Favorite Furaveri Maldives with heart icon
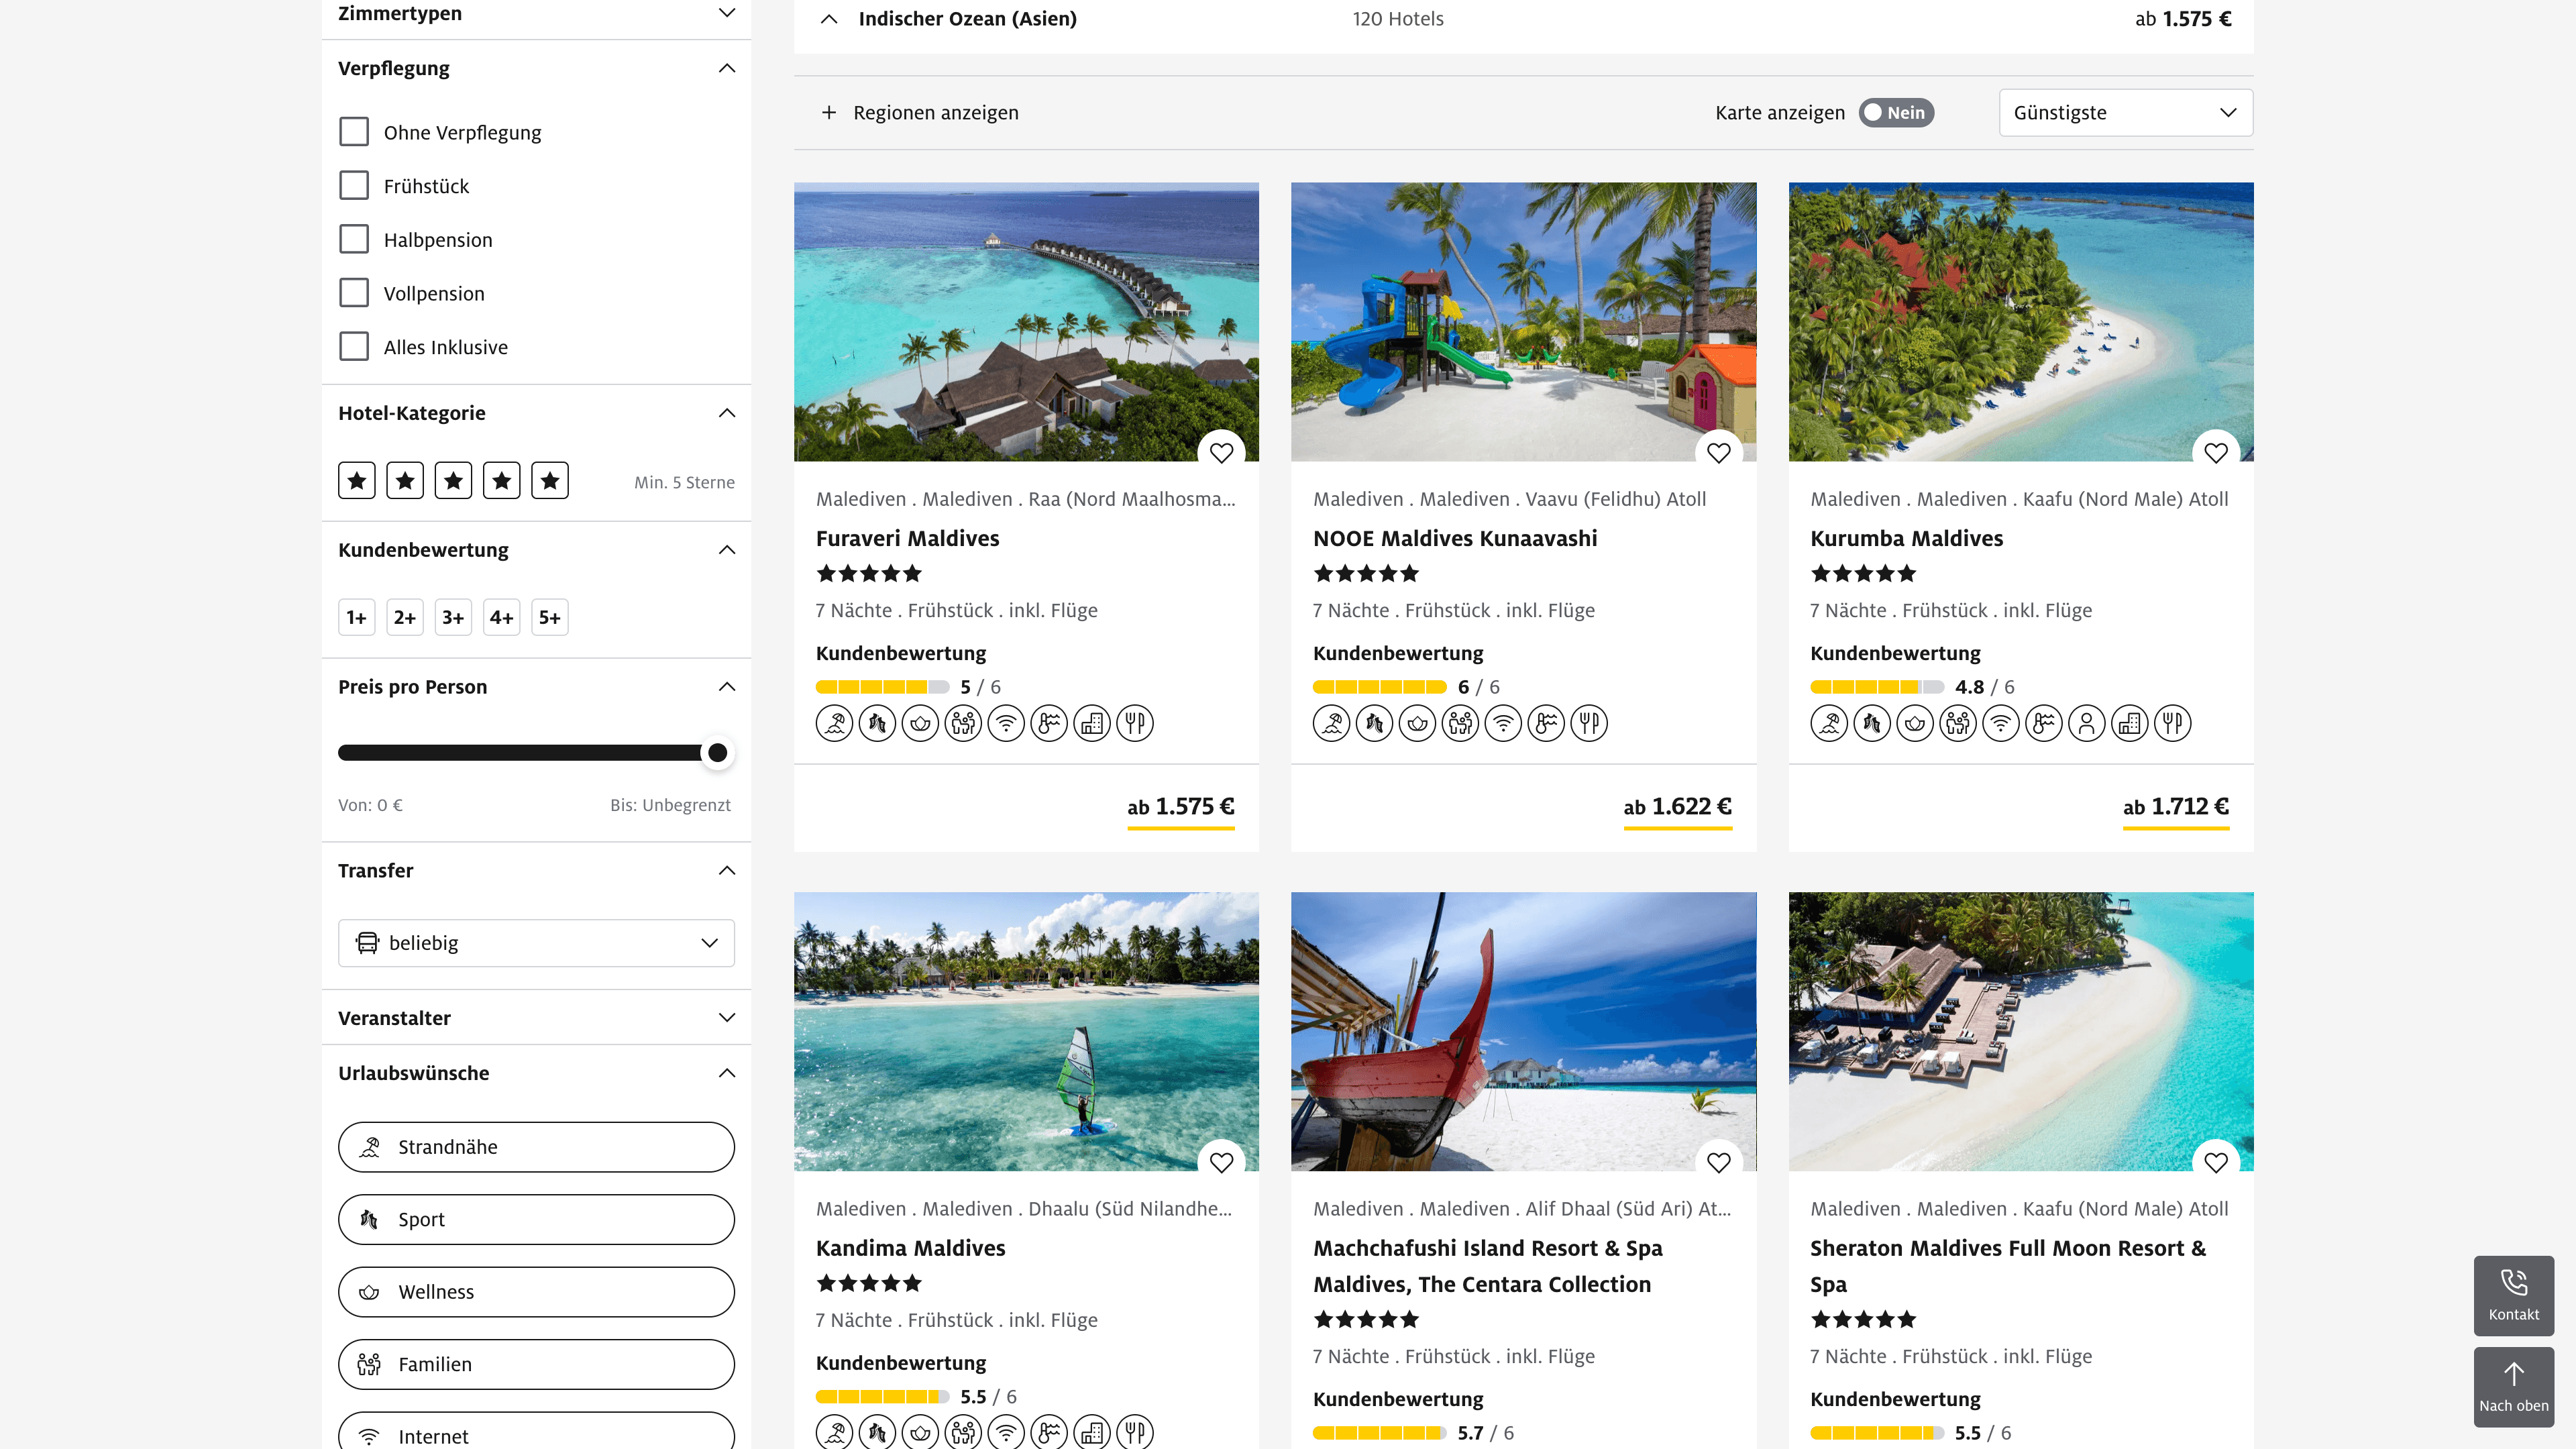 [x=1221, y=453]
